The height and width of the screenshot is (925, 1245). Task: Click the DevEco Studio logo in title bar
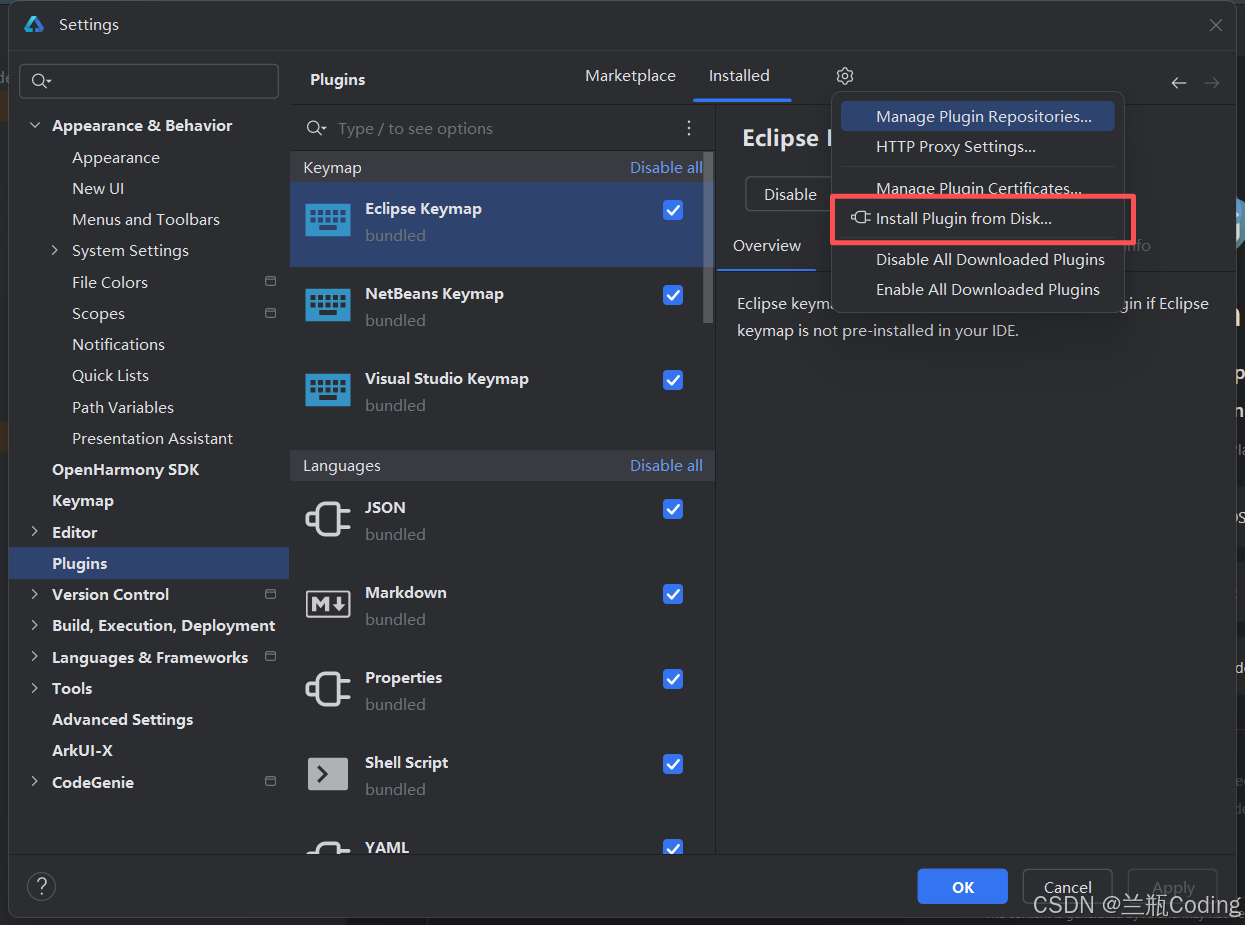coord(34,25)
